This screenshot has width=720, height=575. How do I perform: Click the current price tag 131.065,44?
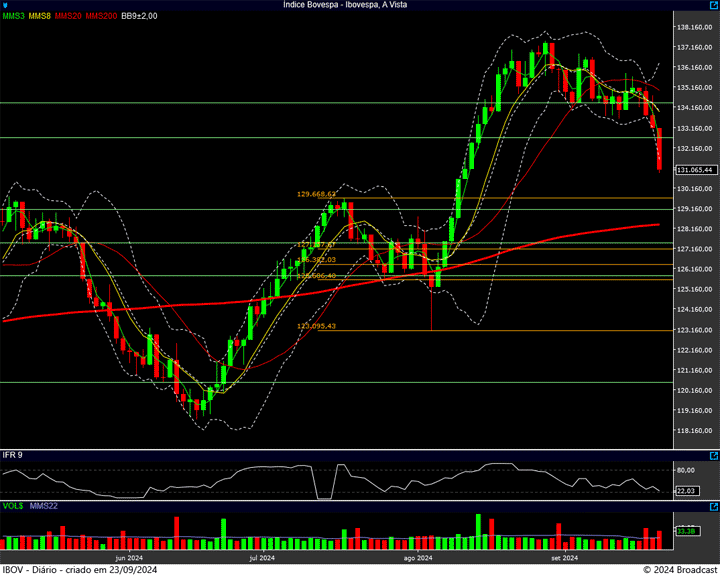click(x=692, y=170)
